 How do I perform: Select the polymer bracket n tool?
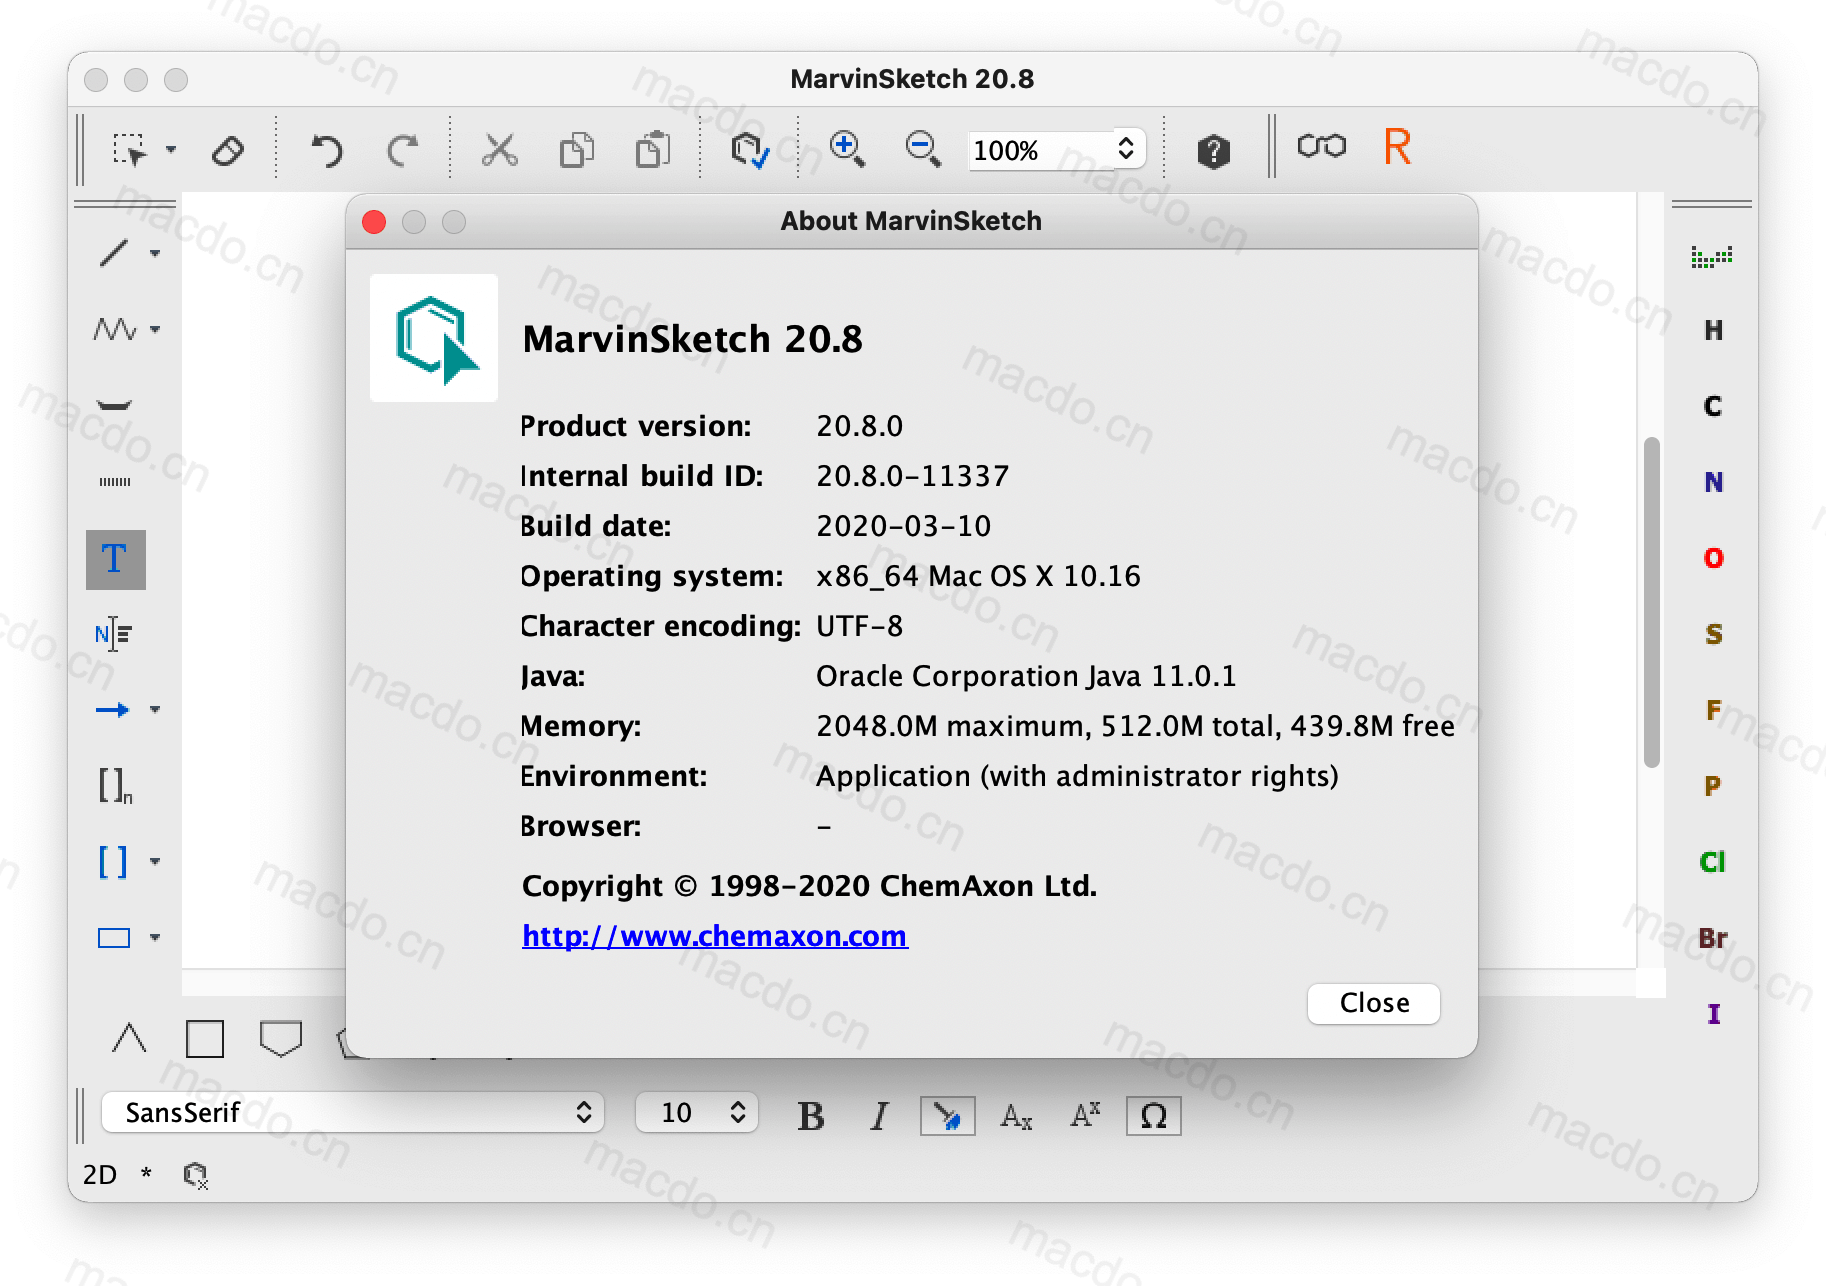115,786
